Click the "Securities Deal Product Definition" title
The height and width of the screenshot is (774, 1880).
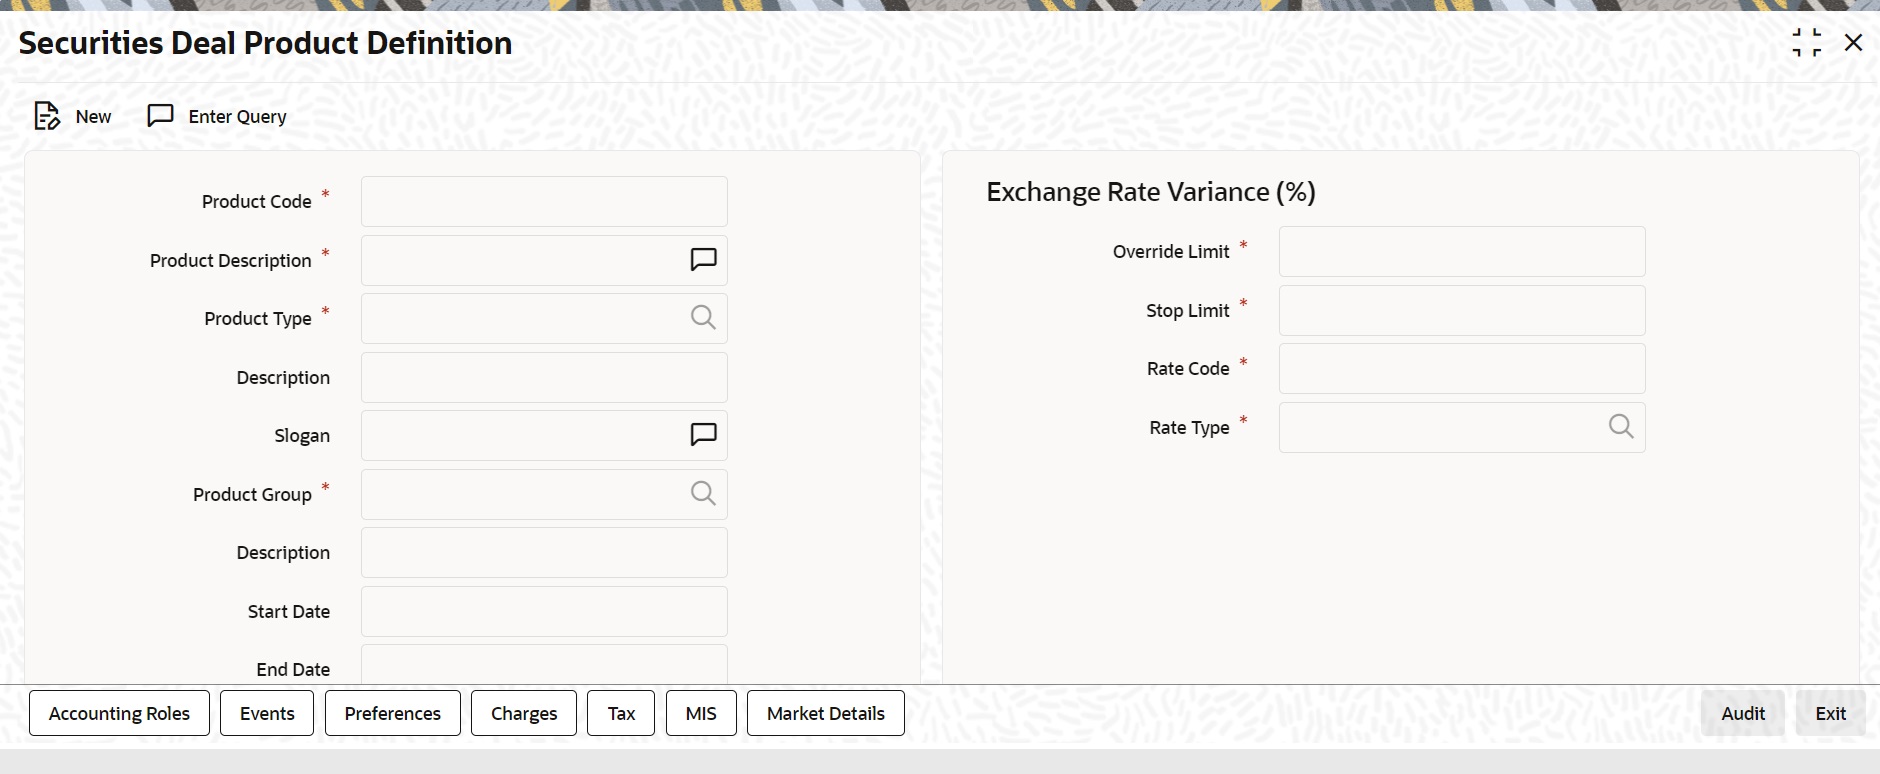point(265,43)
